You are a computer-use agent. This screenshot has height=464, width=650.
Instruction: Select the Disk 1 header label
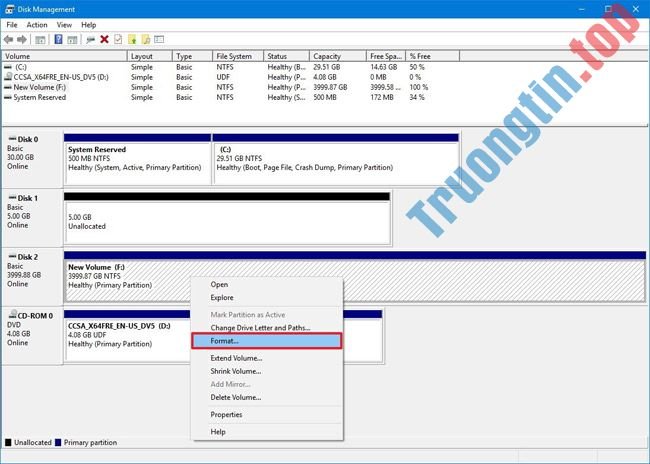click(28, 198)
